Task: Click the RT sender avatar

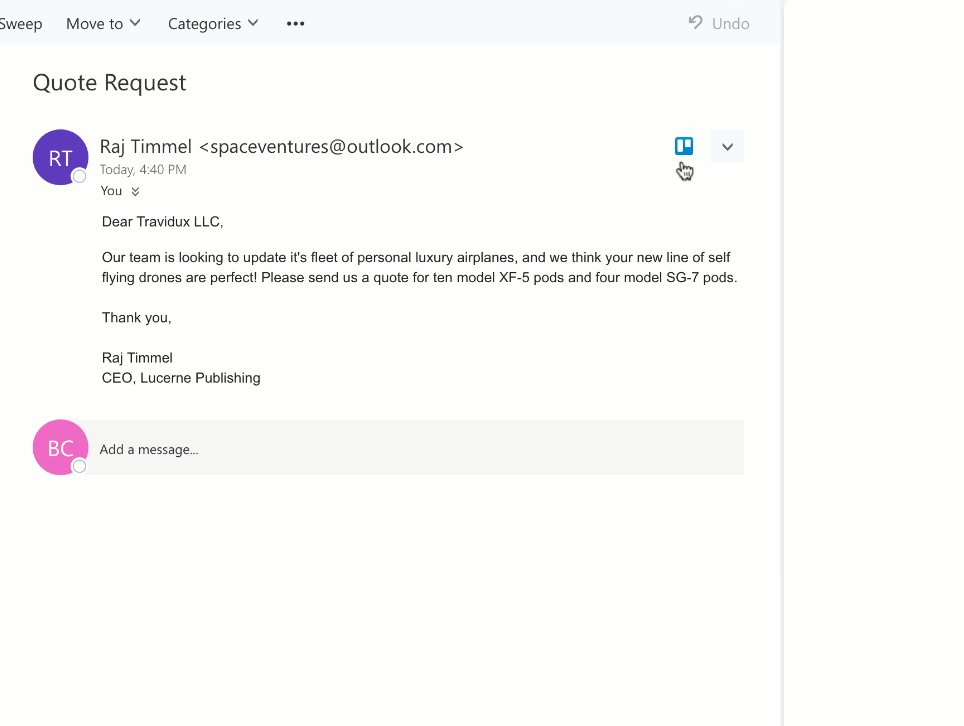Action: pyautogui.click(x=60, y=157)
